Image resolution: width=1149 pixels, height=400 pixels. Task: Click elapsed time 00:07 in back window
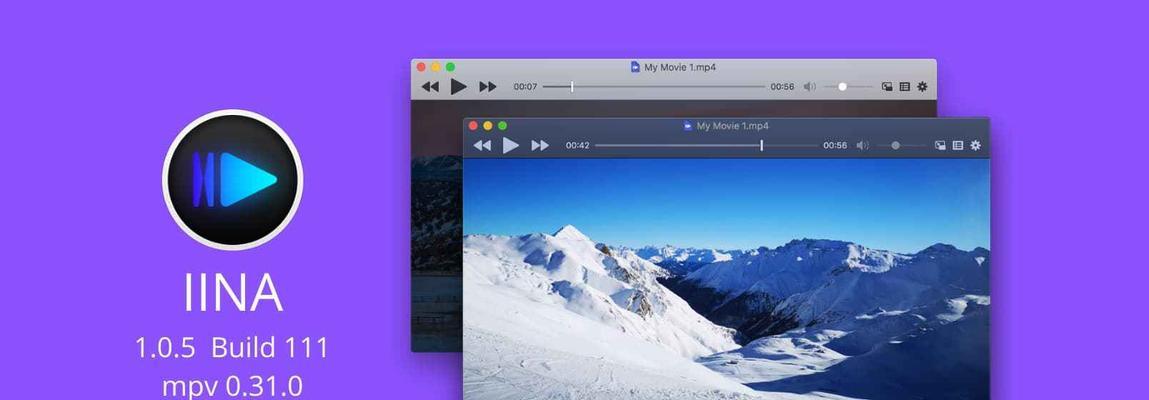click(525, 86)
